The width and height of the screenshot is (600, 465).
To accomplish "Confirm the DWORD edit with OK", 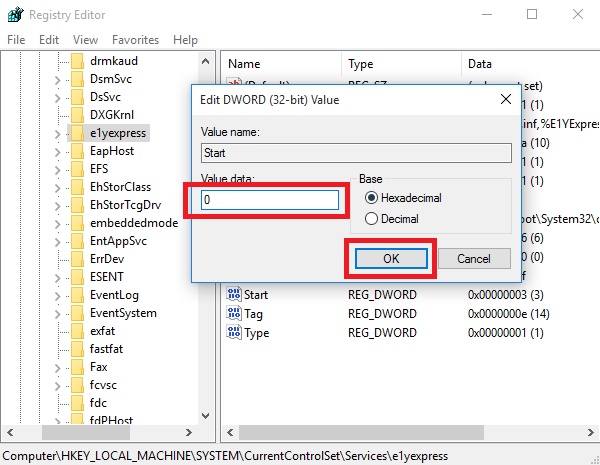I will point(391,259).
